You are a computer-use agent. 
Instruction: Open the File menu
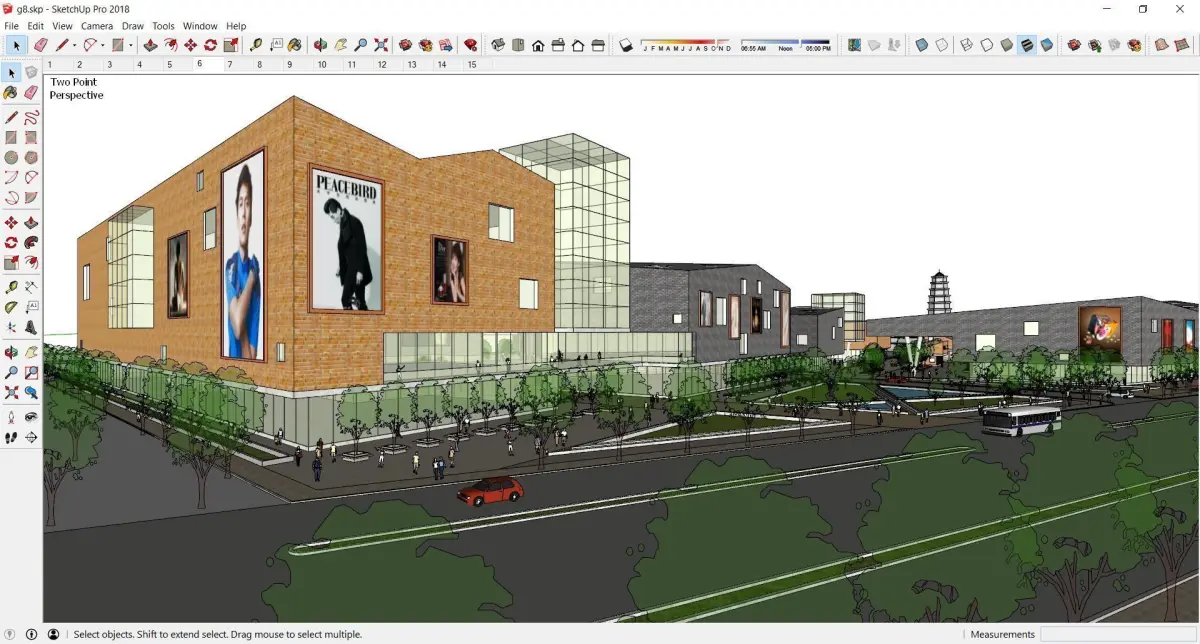point(12,26)
